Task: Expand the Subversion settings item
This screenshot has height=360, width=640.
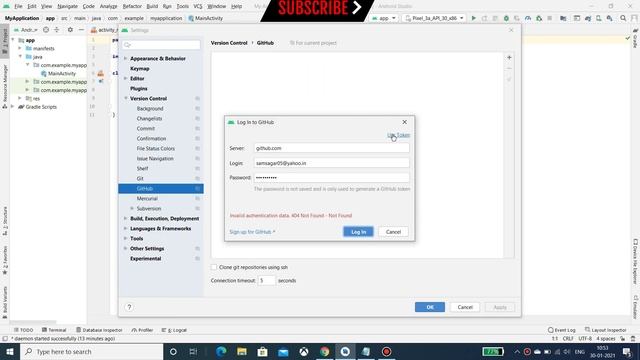Action: tap(132, 209)
